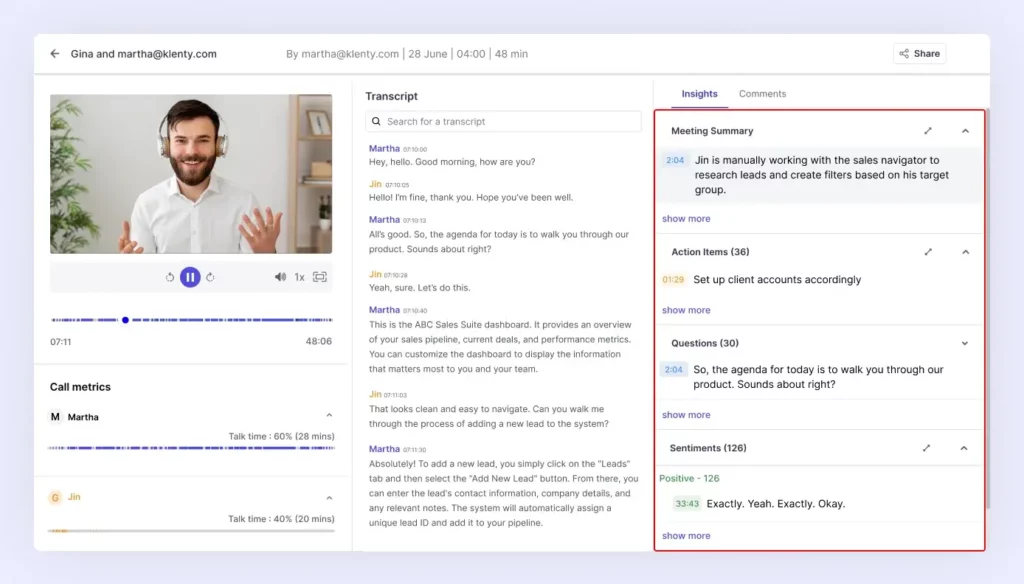
Task: Open the Share option at top right
Action: click(x=918, y=53)
